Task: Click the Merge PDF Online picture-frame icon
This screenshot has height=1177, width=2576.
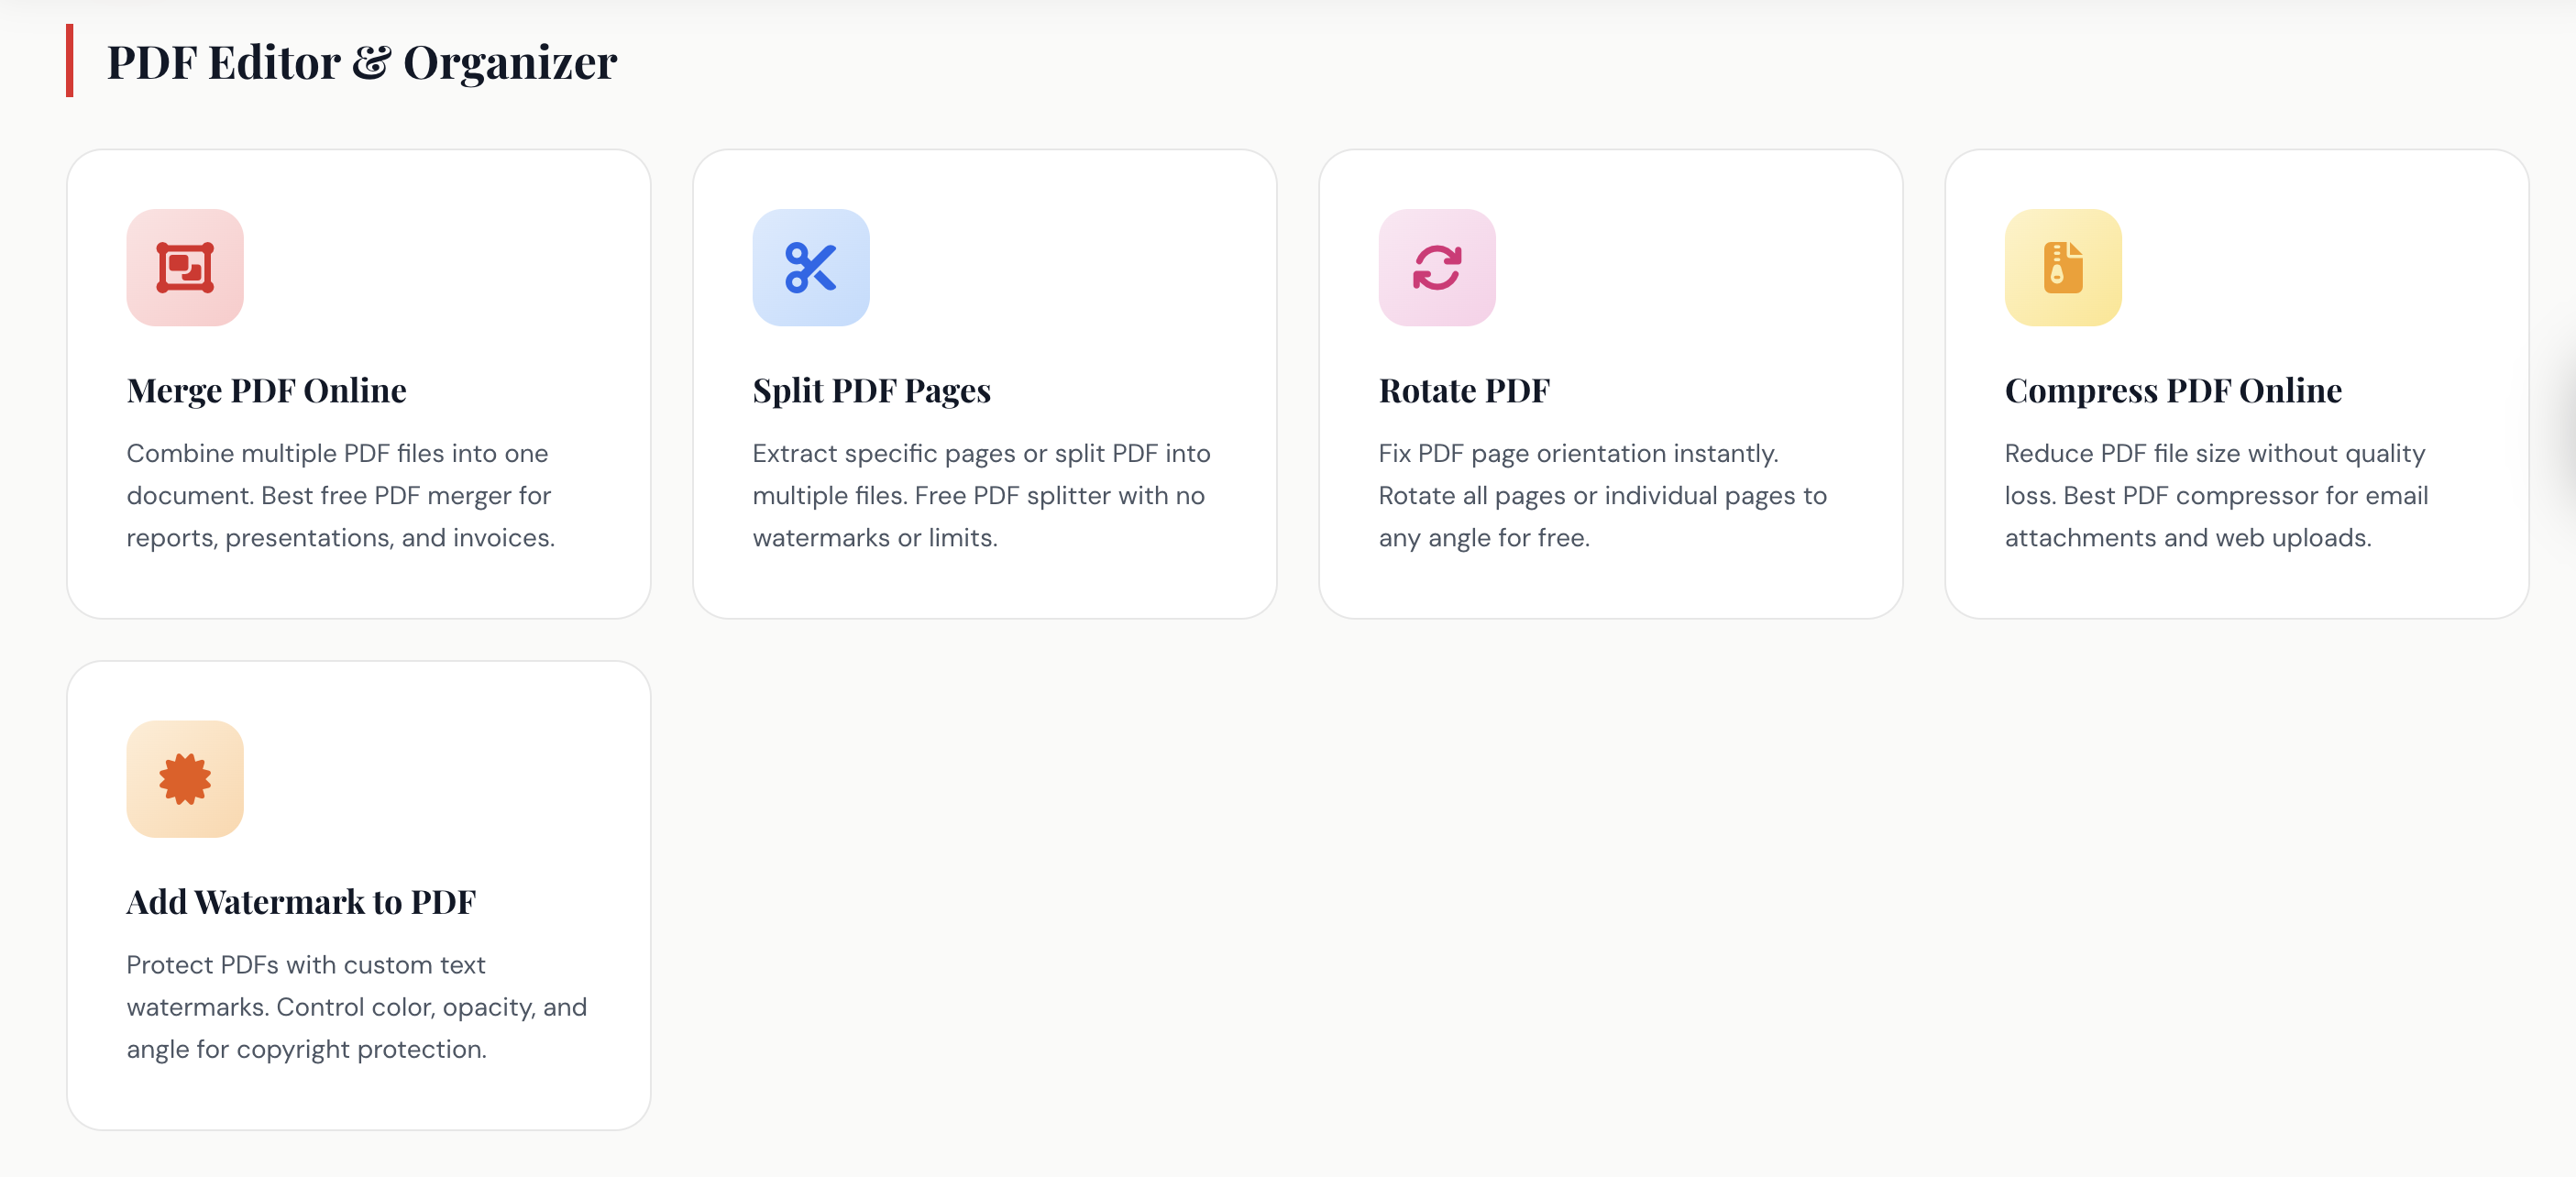Action: pos(184,268)
